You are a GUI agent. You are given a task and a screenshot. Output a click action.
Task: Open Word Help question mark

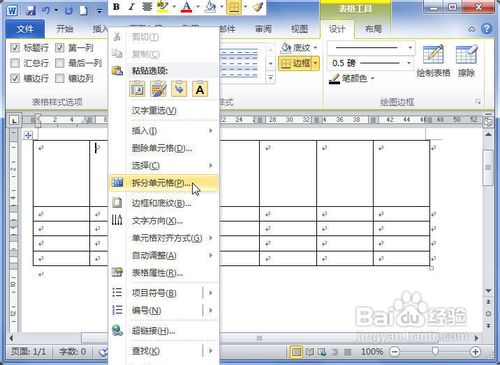click(486, 29)
